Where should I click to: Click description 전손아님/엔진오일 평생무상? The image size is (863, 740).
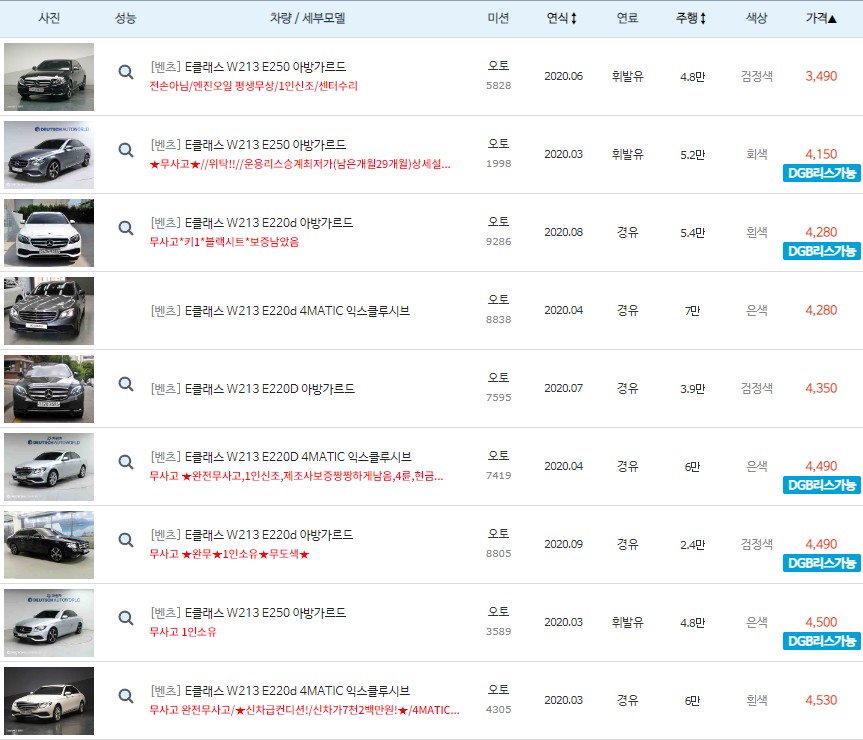click(x=254, y=86)
